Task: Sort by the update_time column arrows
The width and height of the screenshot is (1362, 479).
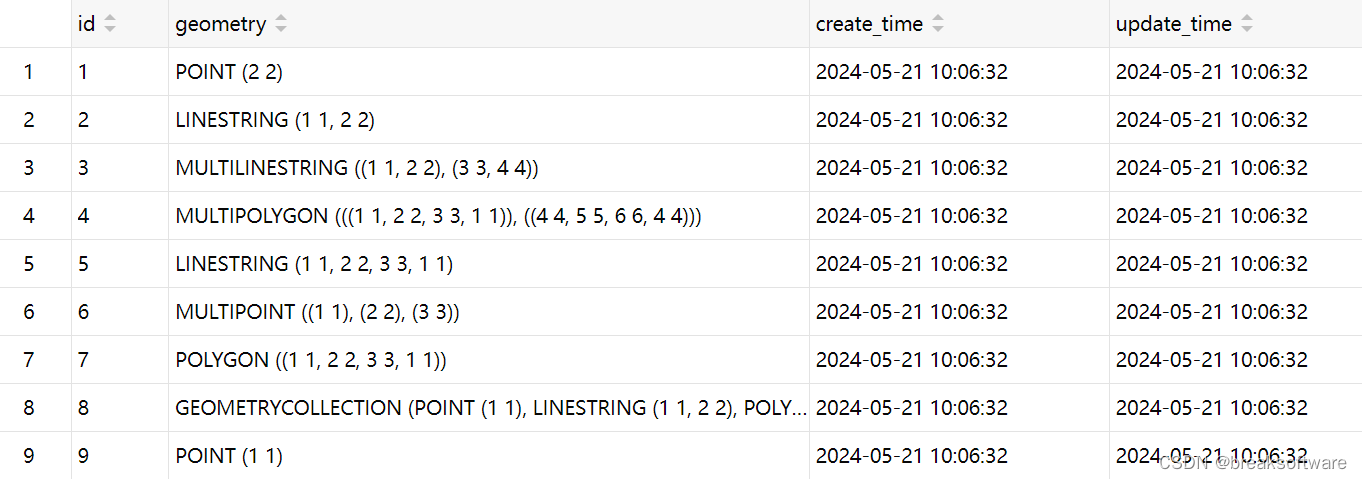Action: 1247,24
